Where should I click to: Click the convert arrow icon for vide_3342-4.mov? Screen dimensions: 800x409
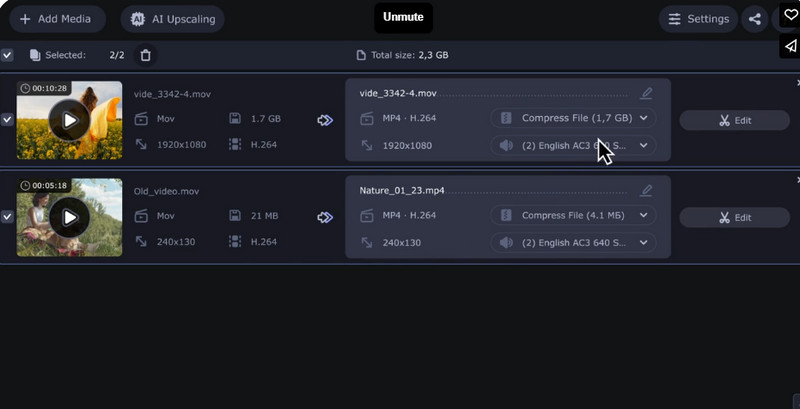tap(325, 120)
